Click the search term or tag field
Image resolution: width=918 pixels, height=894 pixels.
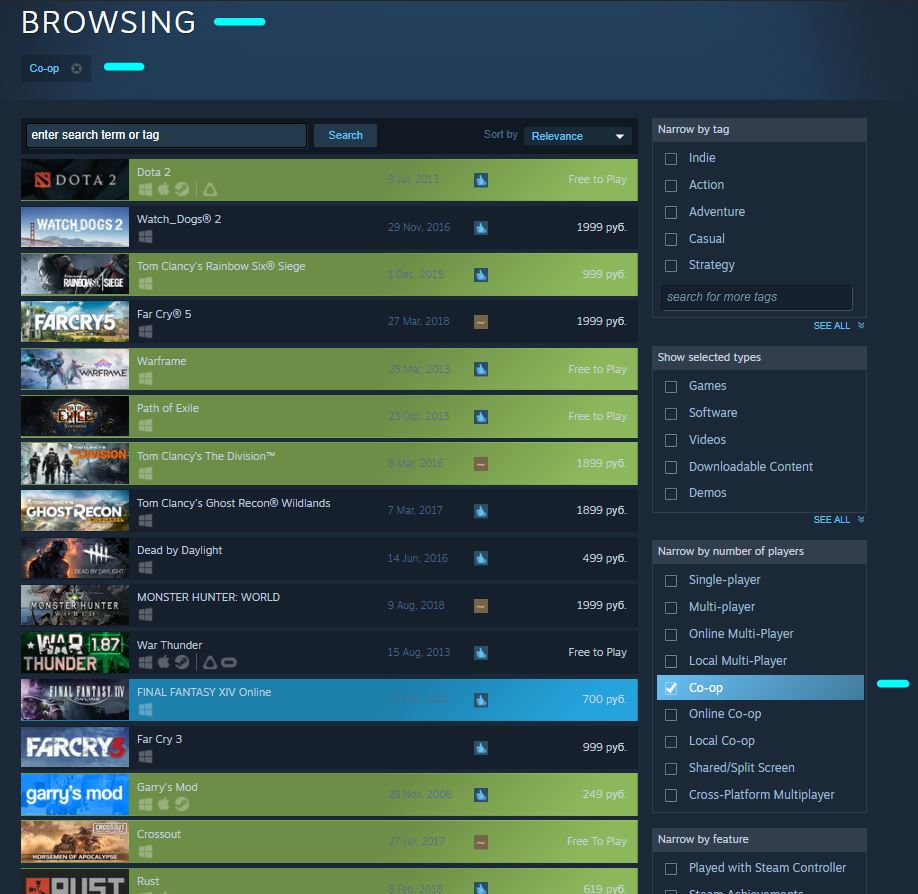click(x=166, y=135)
